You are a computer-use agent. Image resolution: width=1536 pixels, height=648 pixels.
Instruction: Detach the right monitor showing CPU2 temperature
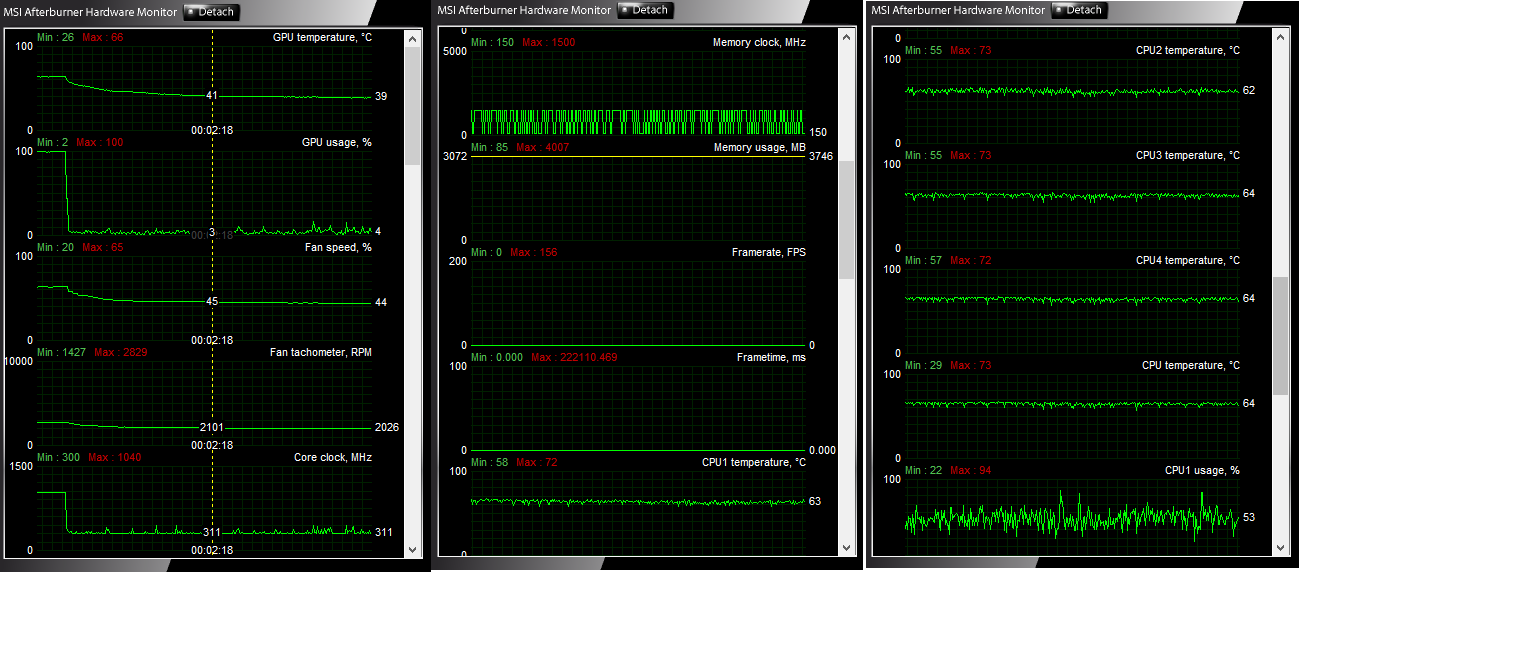tap(1079, 10)
